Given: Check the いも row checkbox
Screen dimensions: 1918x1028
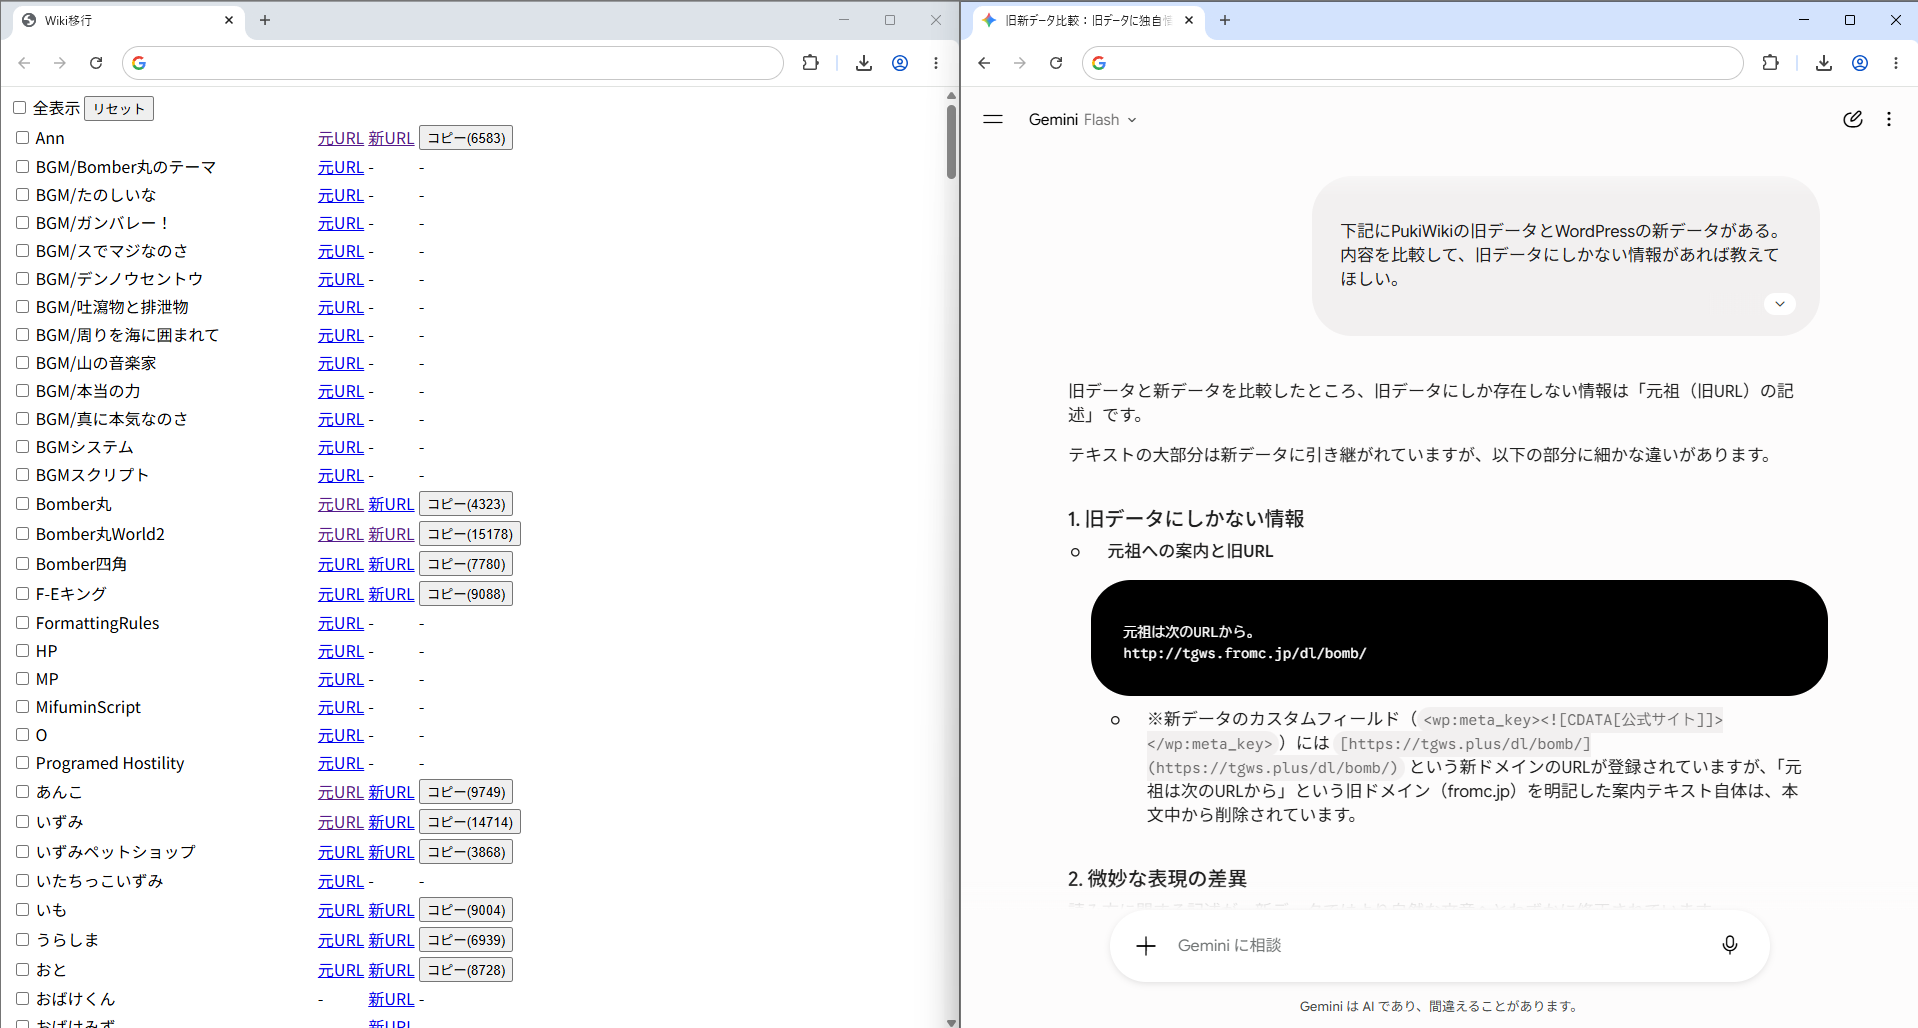Looking at the screenshot, I should (x=22, y=909).
